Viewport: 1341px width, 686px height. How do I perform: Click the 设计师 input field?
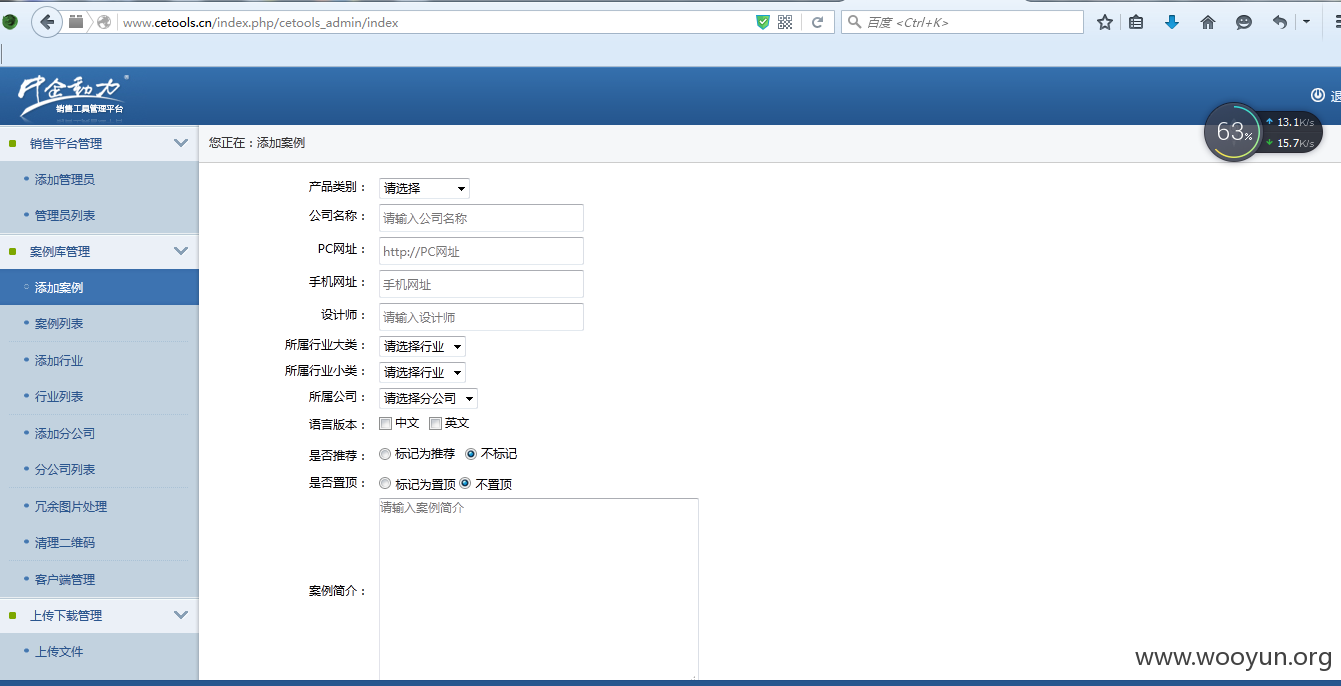tap(481, 317)
